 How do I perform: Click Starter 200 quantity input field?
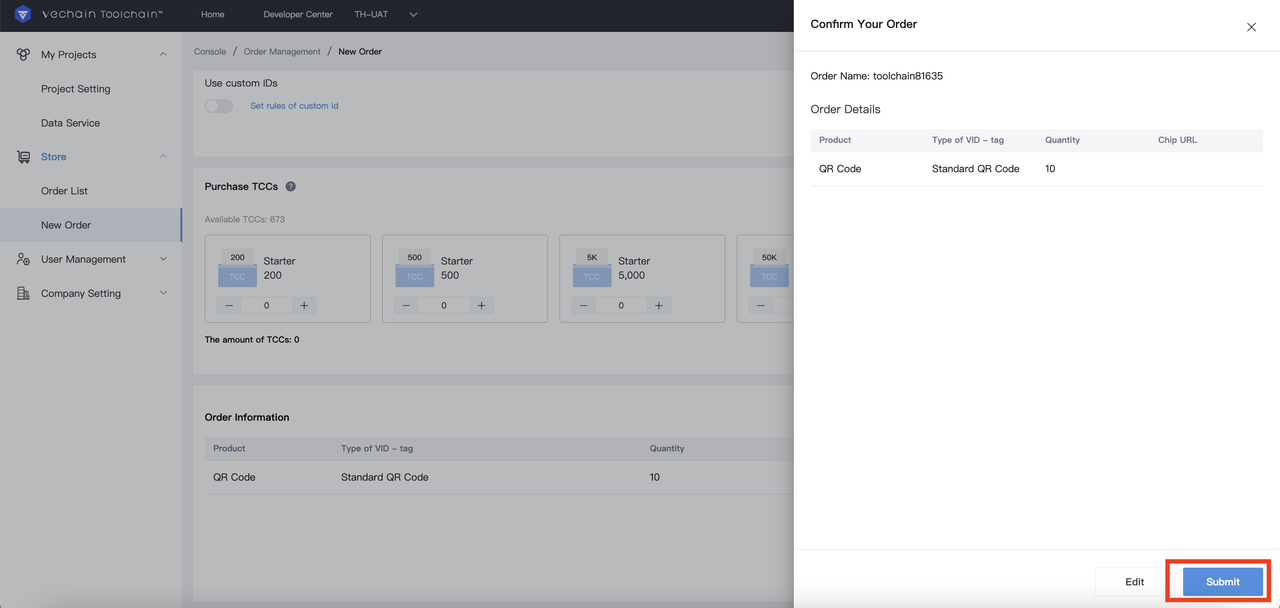267,305
